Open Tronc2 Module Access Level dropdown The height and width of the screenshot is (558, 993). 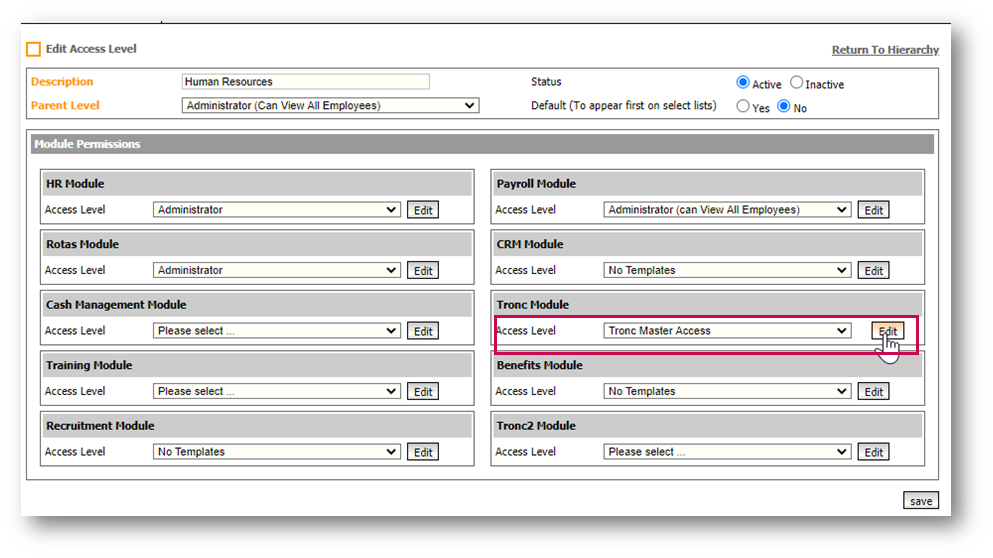point(726,452)
